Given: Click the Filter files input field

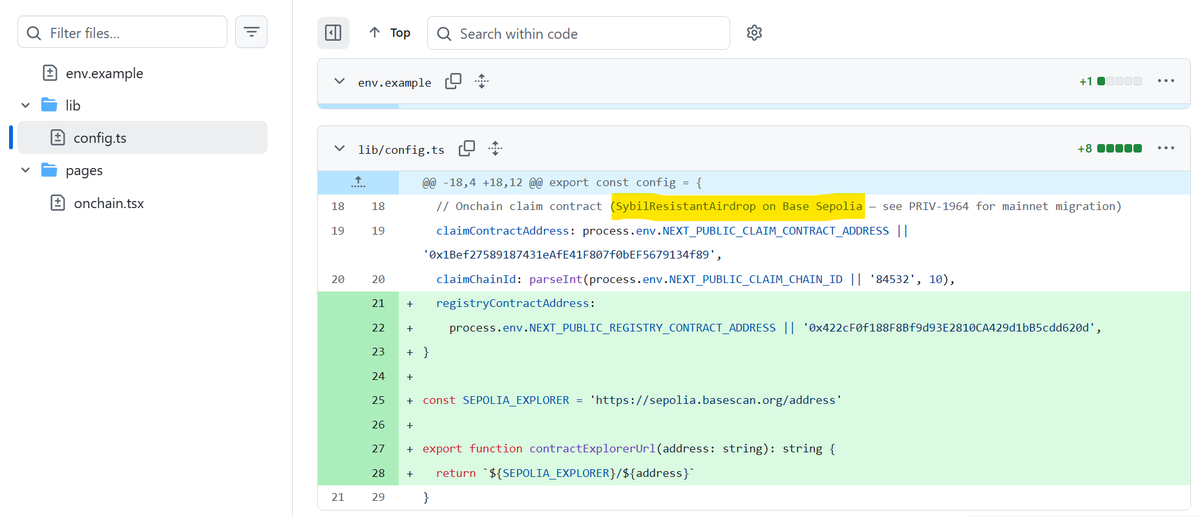Looking at the screenshot, I should (x=123, y=33).
